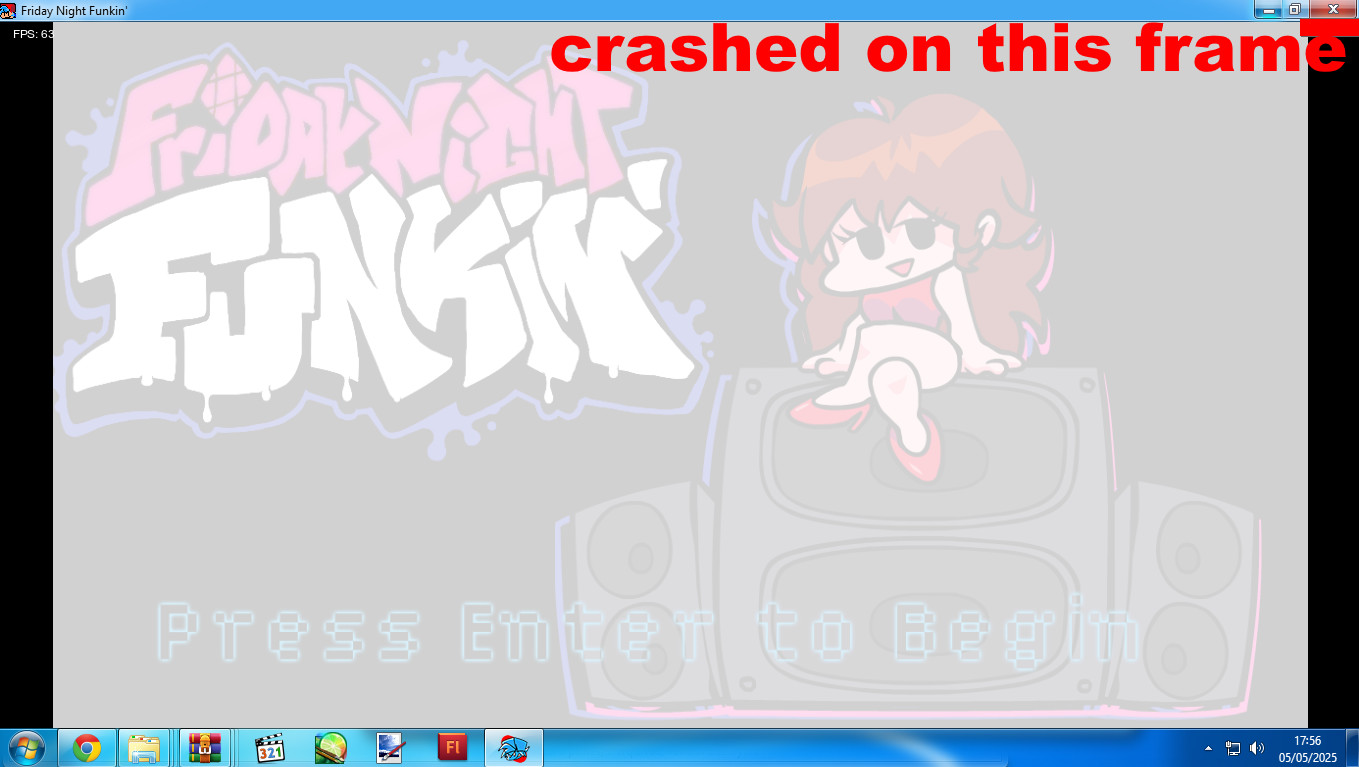
Task: Open the lime slice app in taskbar
Action: click(x=330, y=748)
